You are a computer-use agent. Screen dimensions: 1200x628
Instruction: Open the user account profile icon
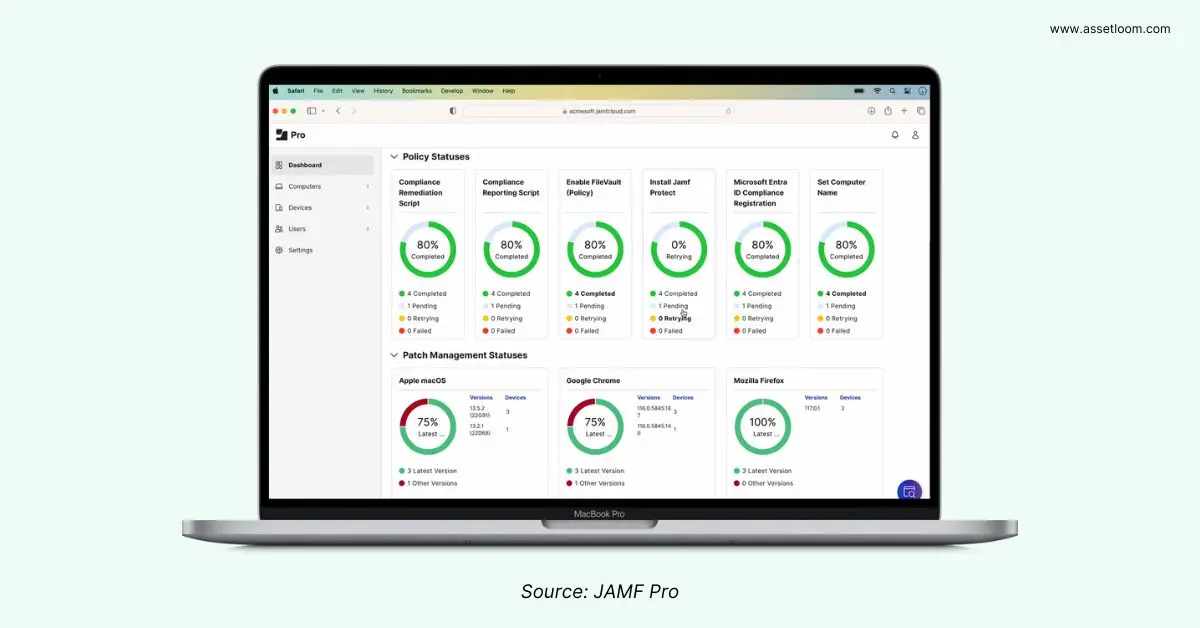915,135
